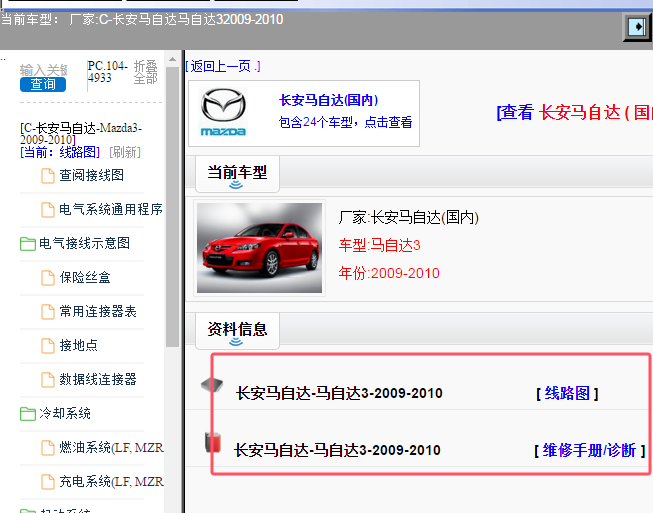Open the 维修手册/诊断 link
Viewport: 653px width, 513px height.
[x=589, y=450]
